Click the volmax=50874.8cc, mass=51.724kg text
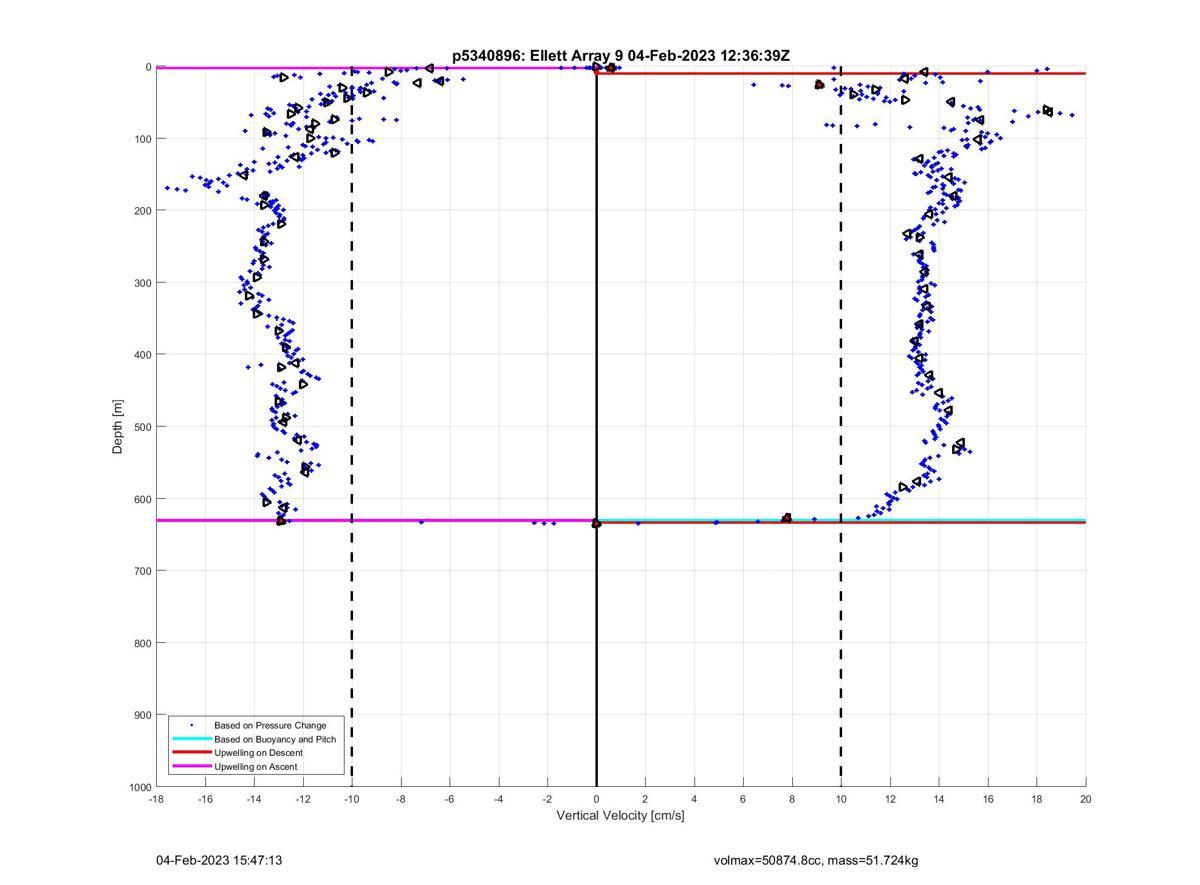 point(816,860)
